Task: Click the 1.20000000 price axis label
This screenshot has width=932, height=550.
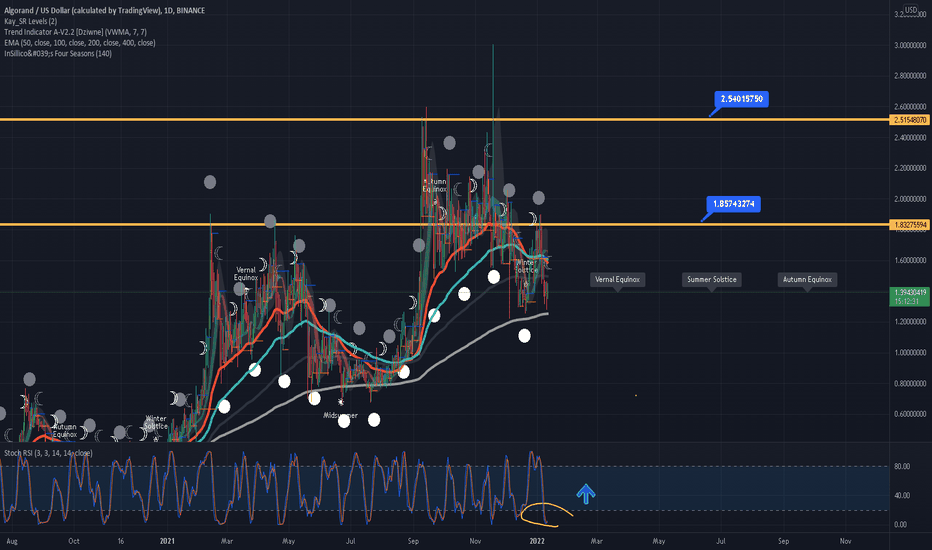Action: [910, 322]
